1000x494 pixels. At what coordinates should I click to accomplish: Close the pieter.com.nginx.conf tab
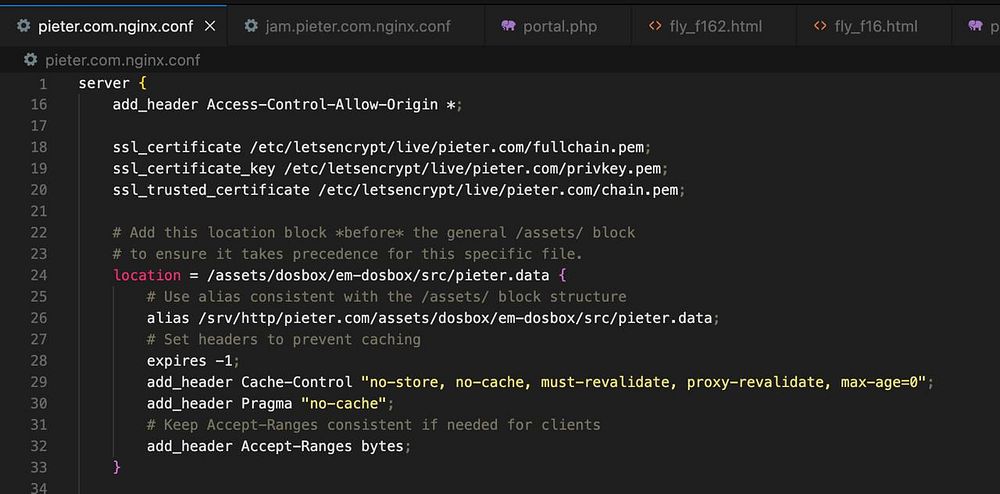point(209,26)
